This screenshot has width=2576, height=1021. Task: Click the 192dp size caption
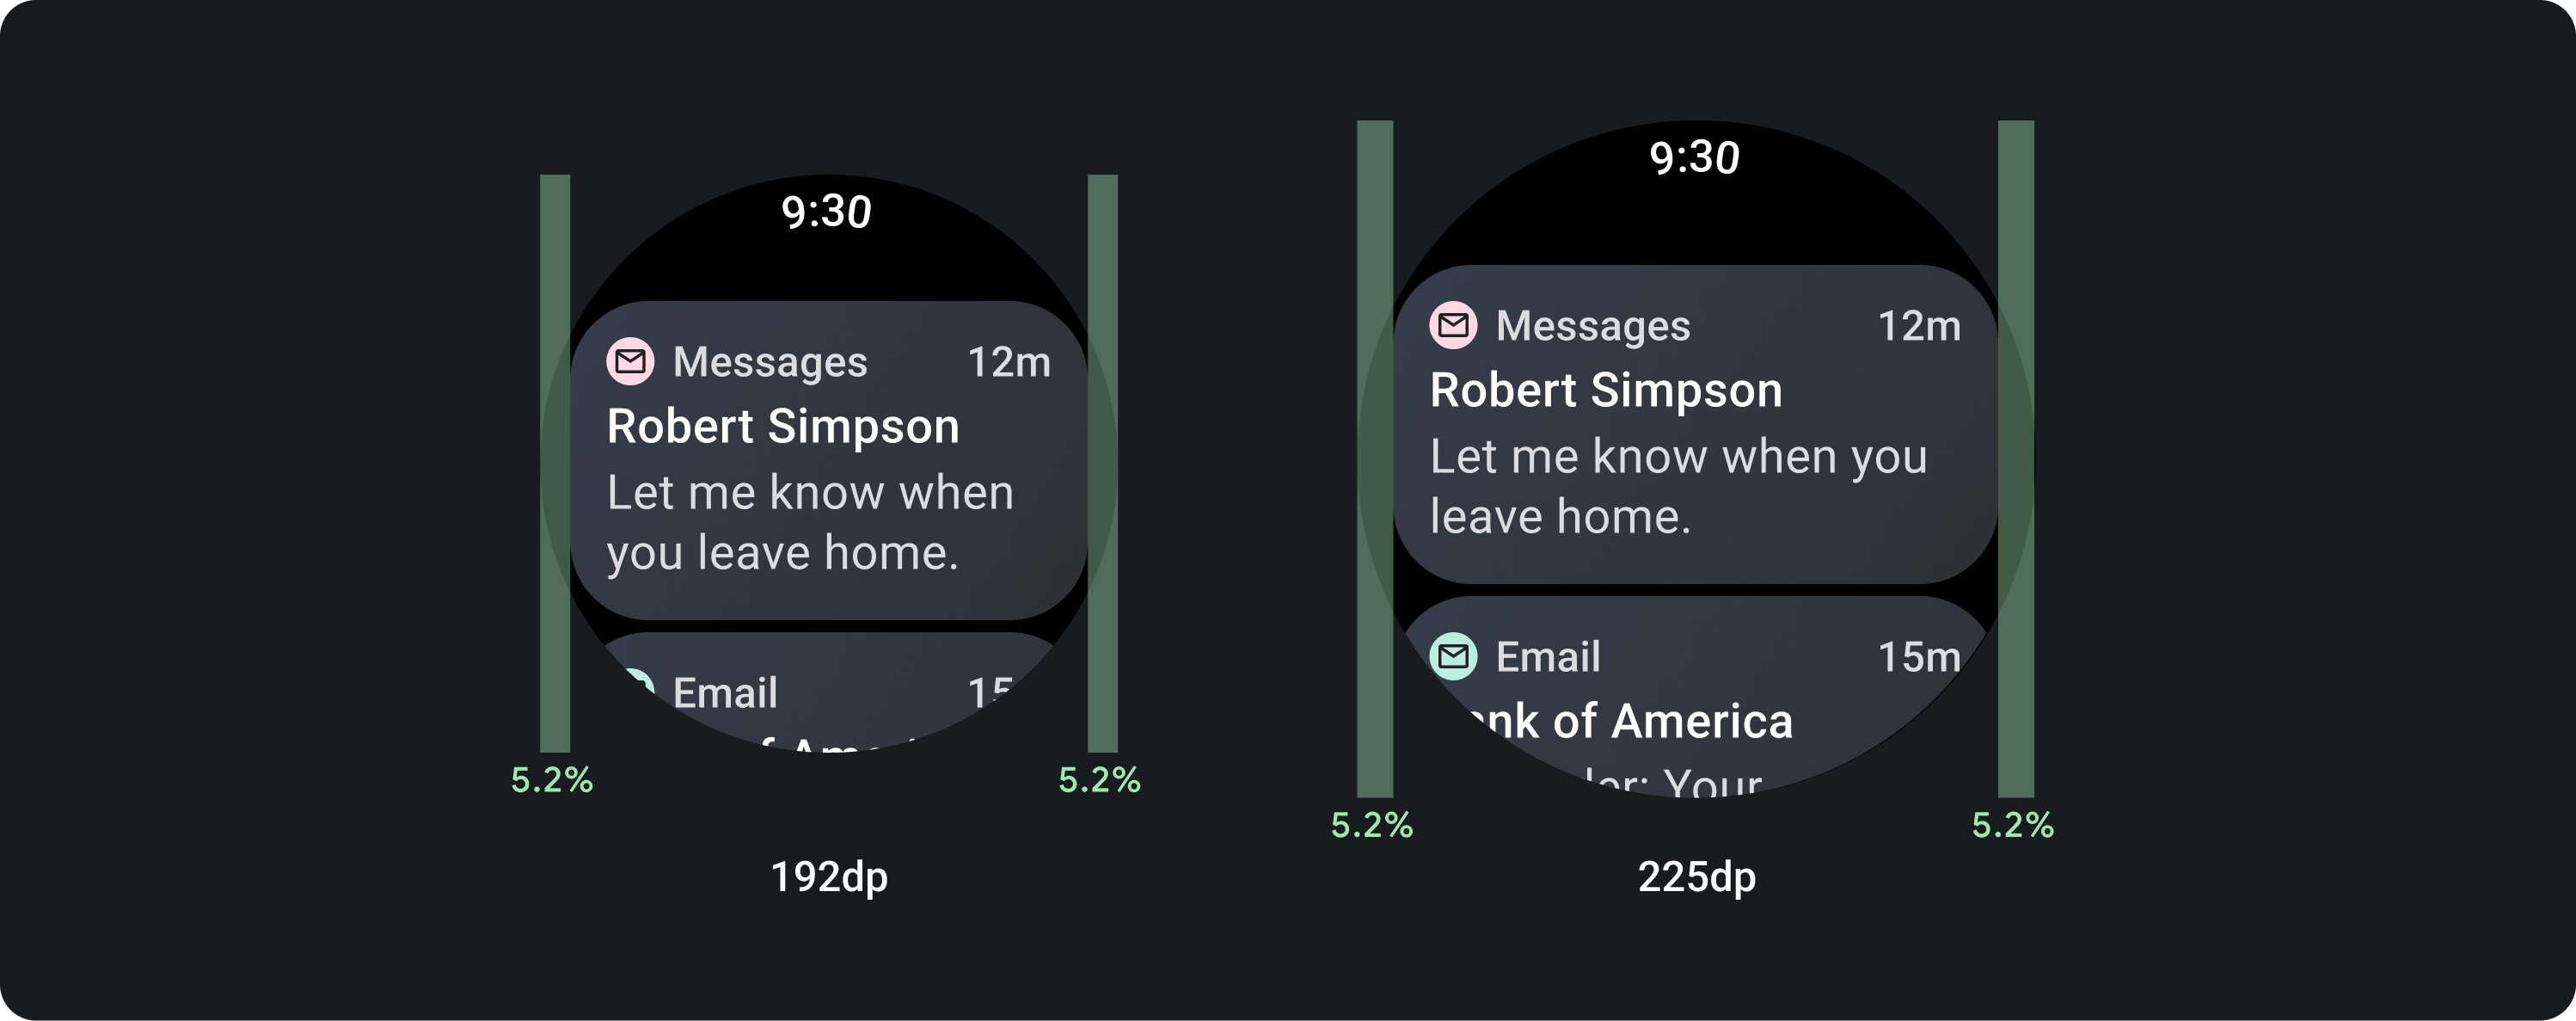(x=828, y=877)
